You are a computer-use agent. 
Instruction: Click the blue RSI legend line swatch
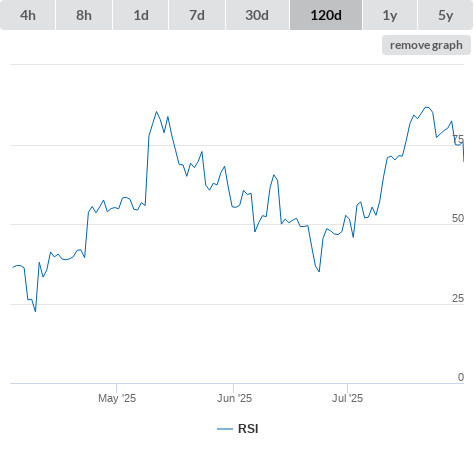pos(225,429)
